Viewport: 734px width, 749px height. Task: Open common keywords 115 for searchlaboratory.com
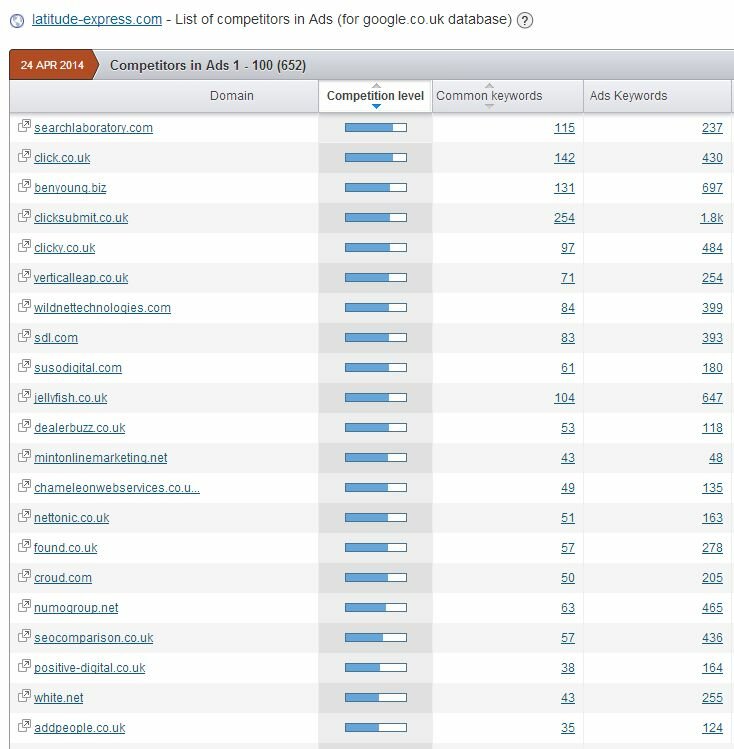pos(564,128)
